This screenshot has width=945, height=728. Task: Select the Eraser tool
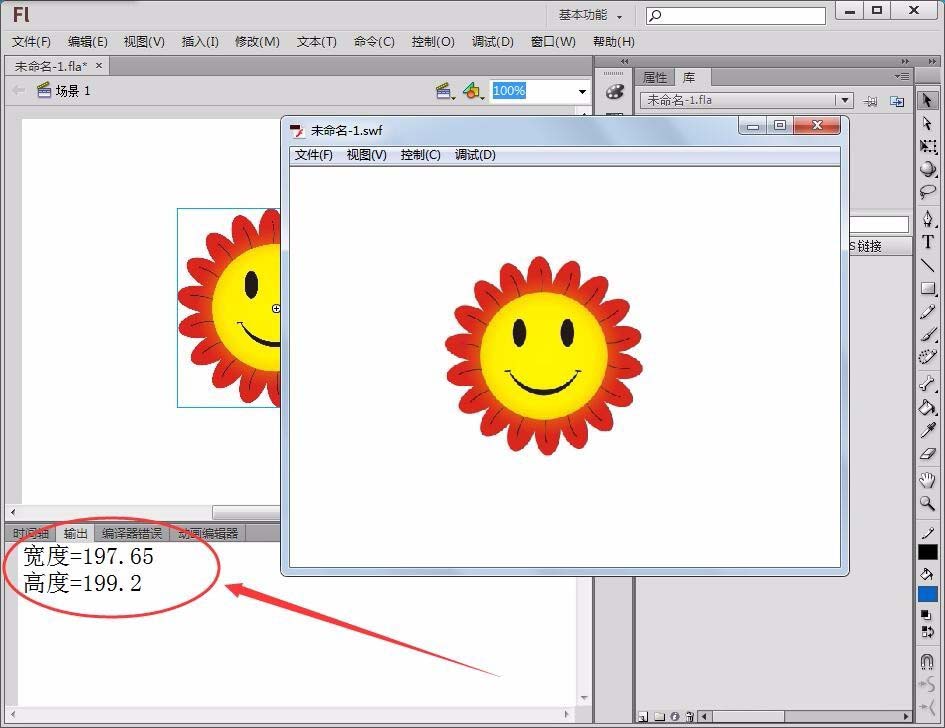pos(928,453)
